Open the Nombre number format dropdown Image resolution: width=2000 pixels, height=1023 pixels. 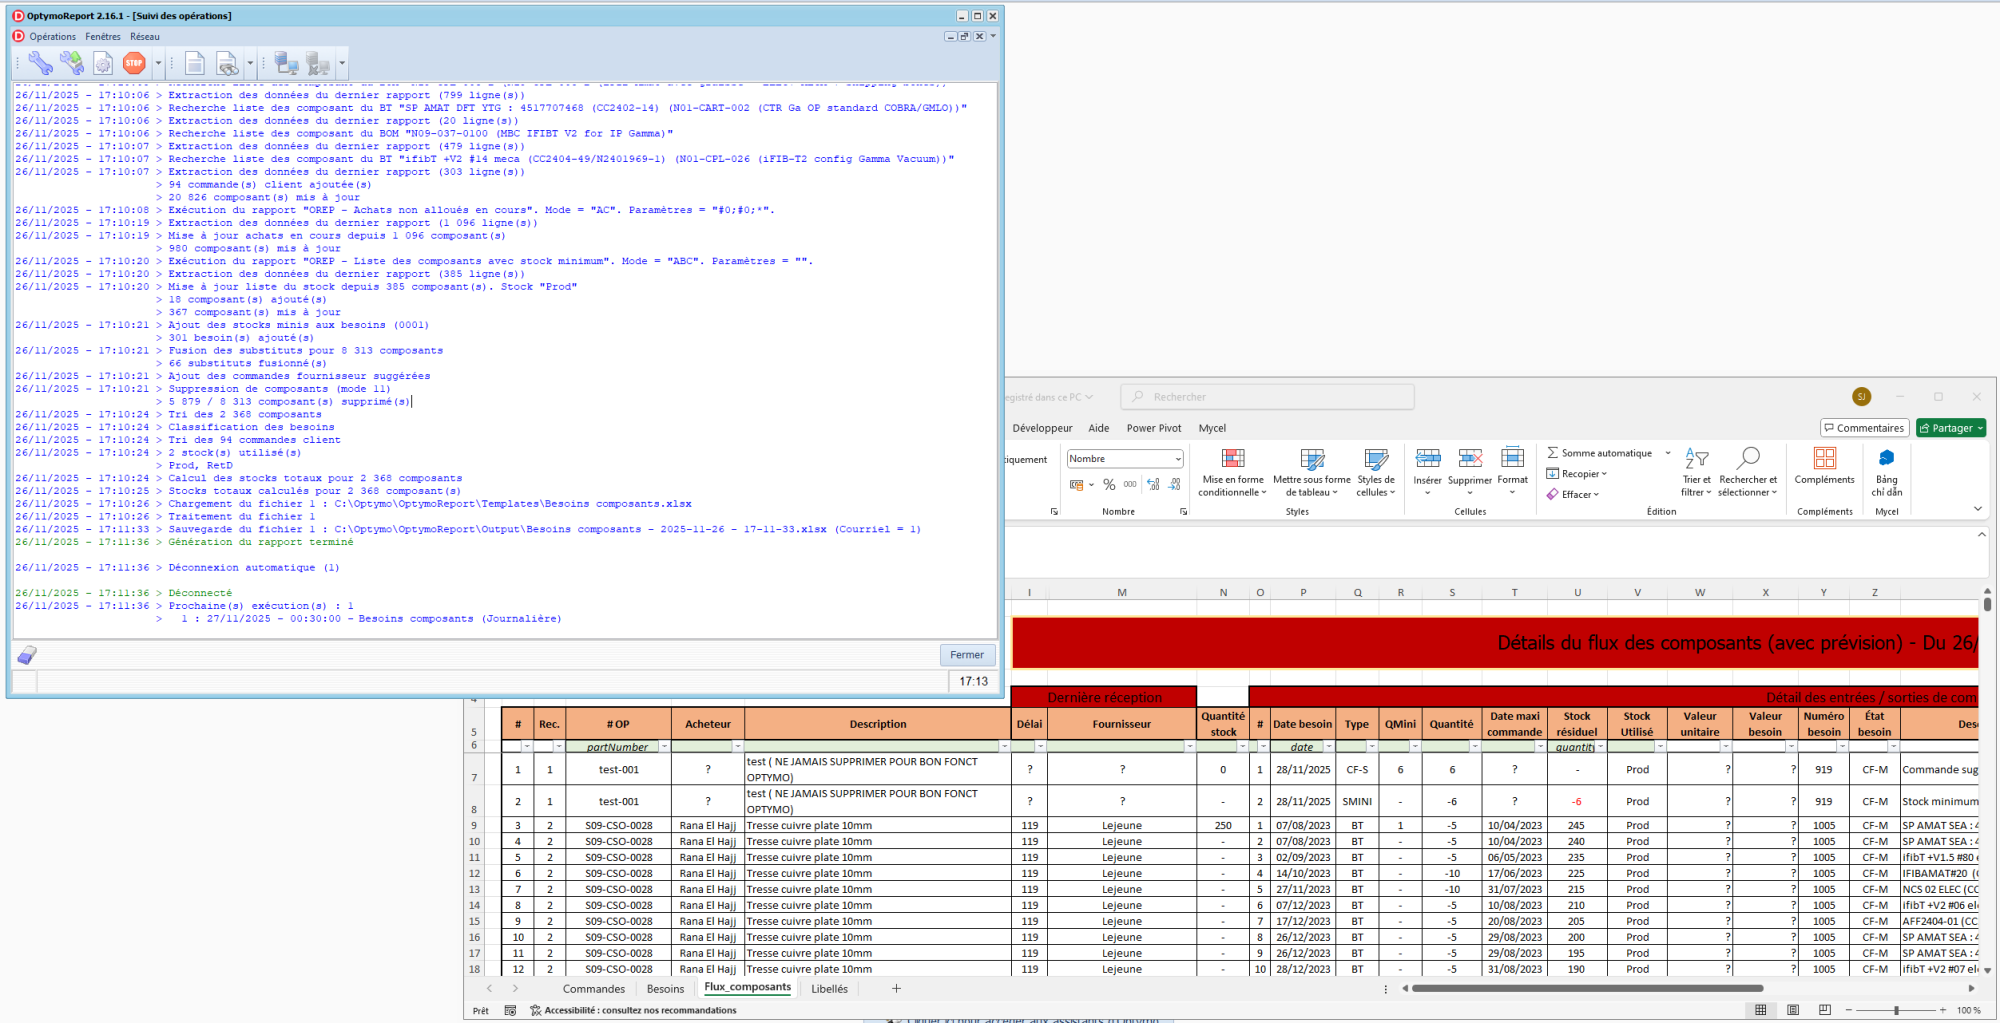pyautogui.click(x=1178, y=459)
